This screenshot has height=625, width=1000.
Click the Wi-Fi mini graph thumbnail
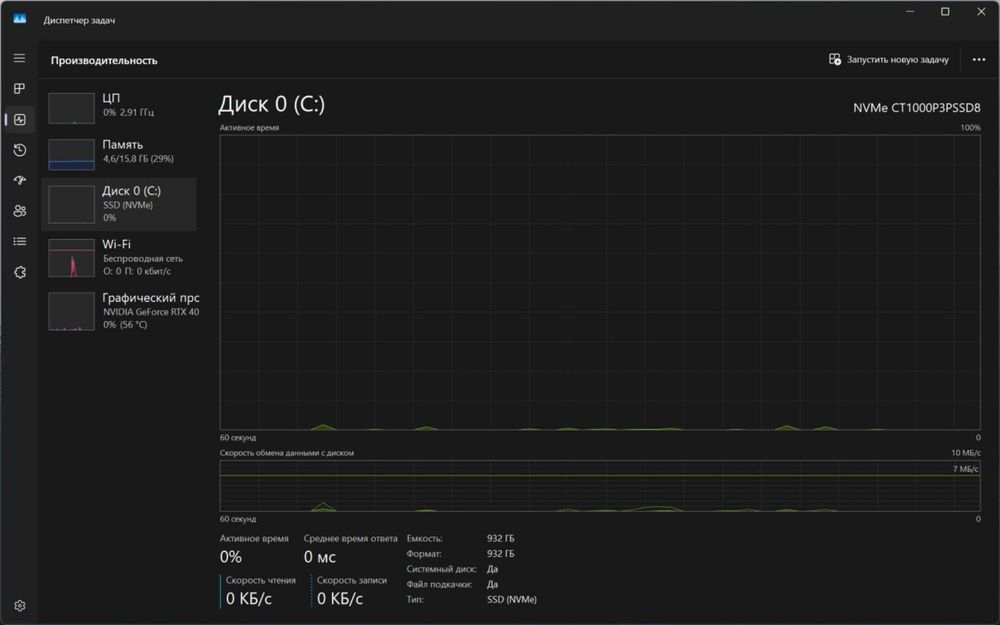pos(71,258)
